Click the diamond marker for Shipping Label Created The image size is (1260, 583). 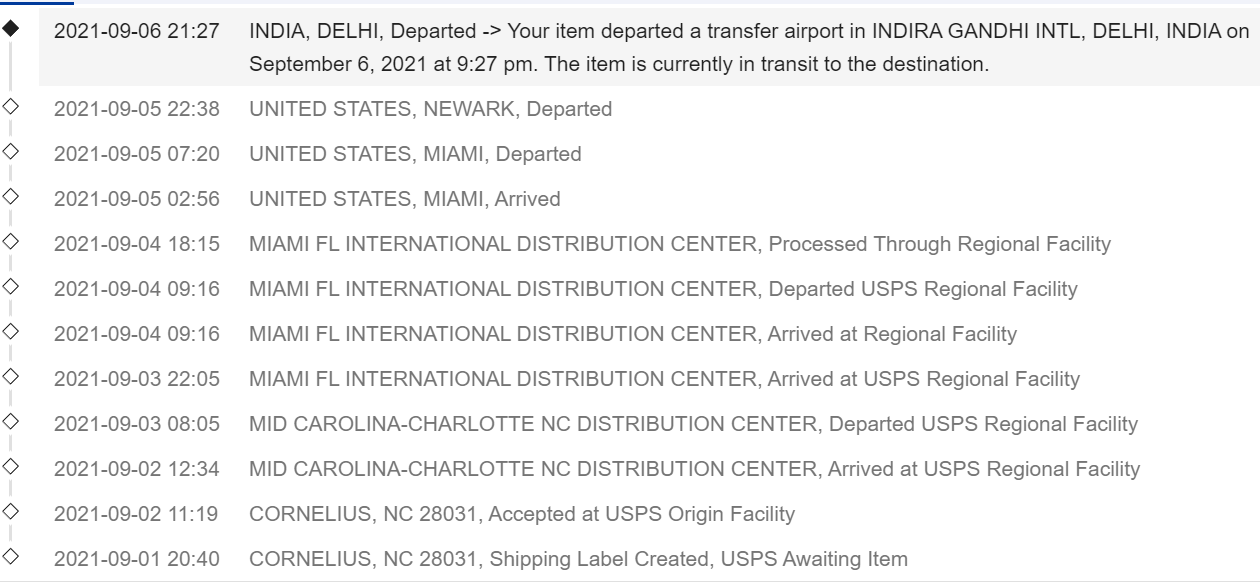pos(11,556)
